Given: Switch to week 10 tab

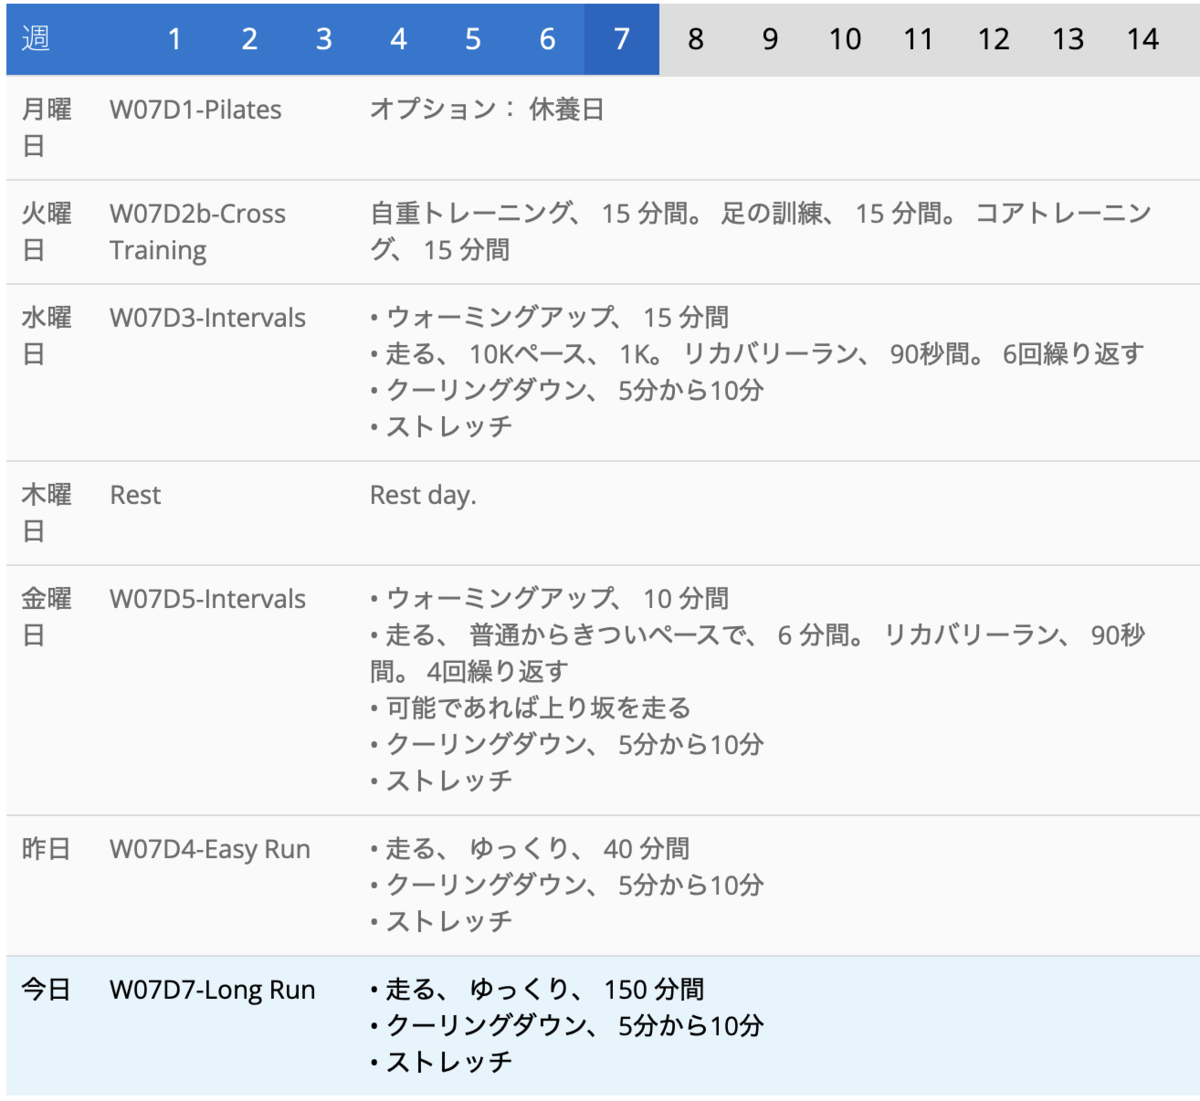Looking at the screenshot, I should [x=845, y=39].
